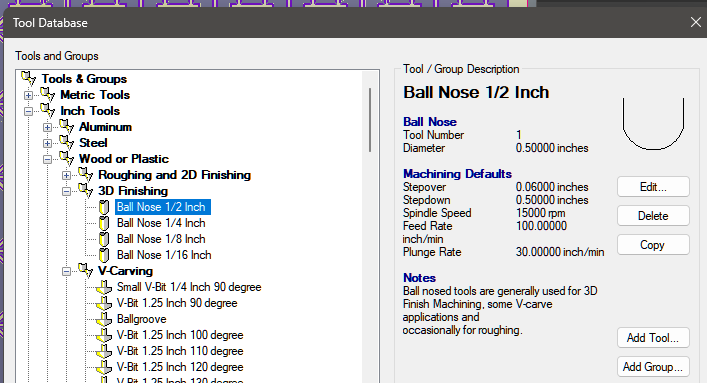Click the Roughing and 2D Finishing group icon

85,175
